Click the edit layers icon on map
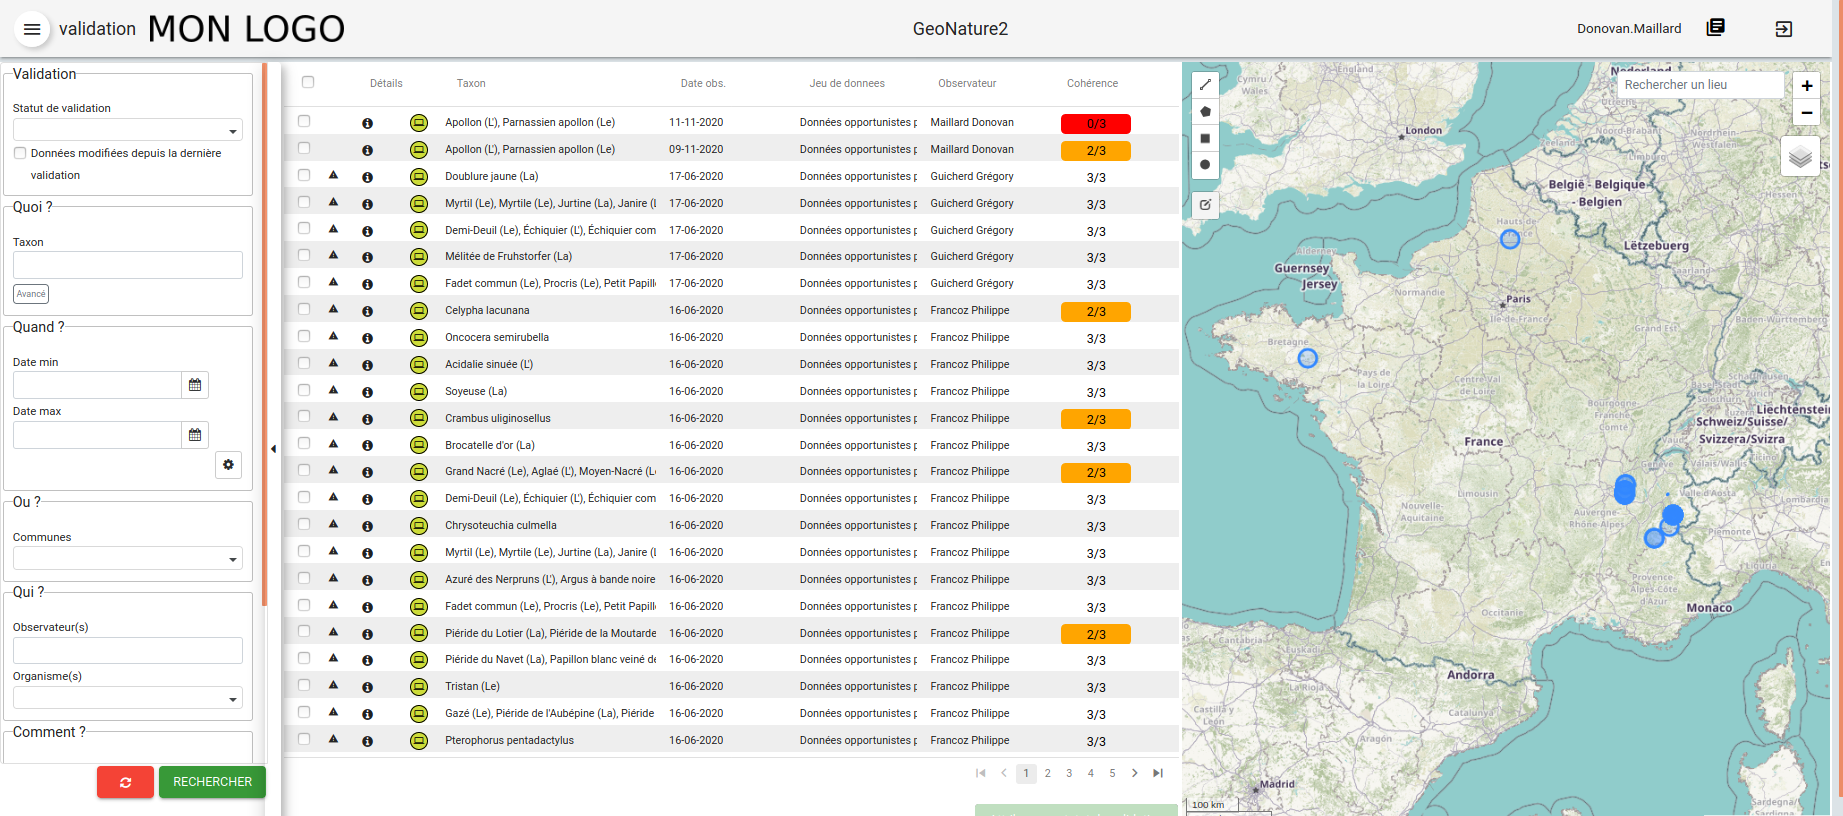The image size is (1843, 816). click(1205, 205)
